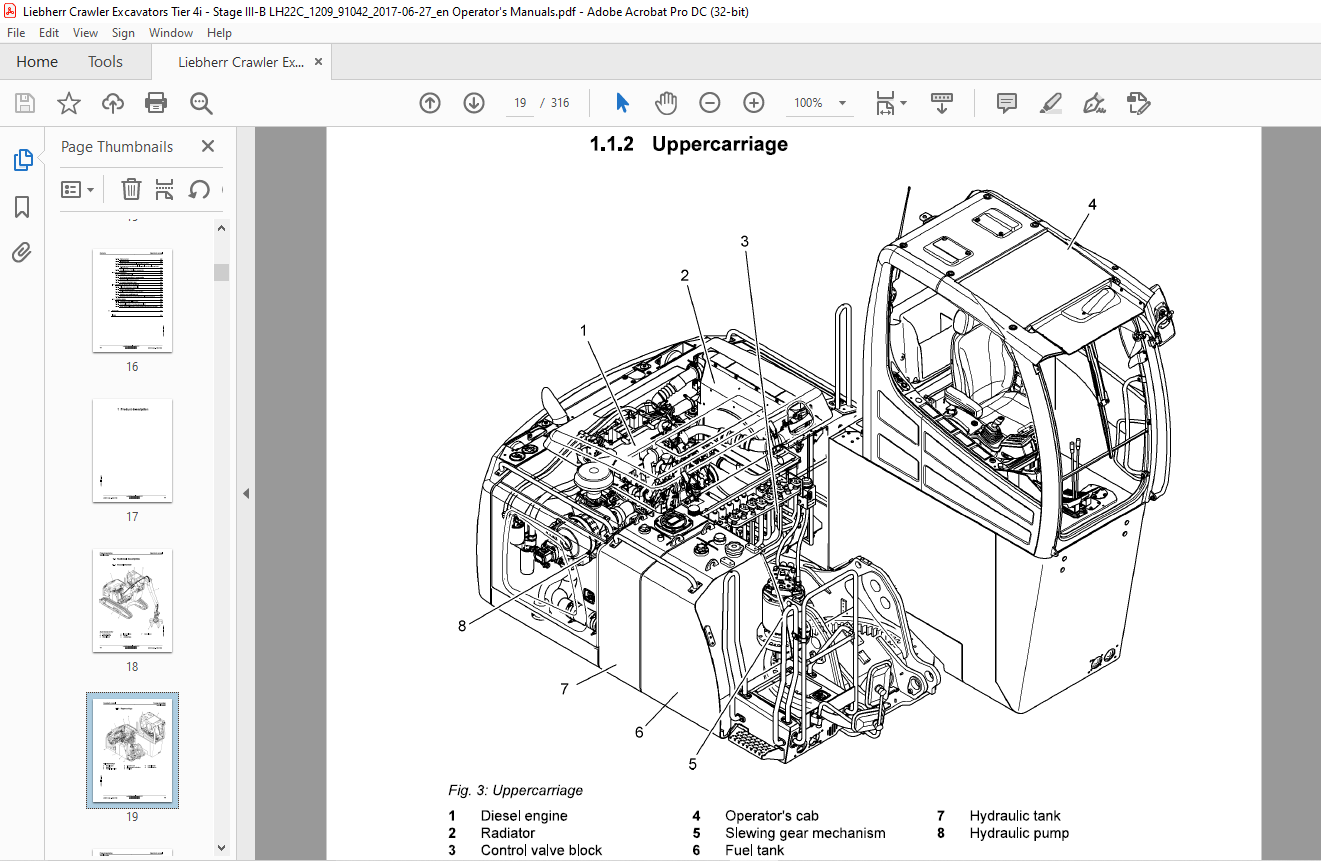Open thumbnail options menu dropdown
1321x861 pixels.
click(77, 189)
